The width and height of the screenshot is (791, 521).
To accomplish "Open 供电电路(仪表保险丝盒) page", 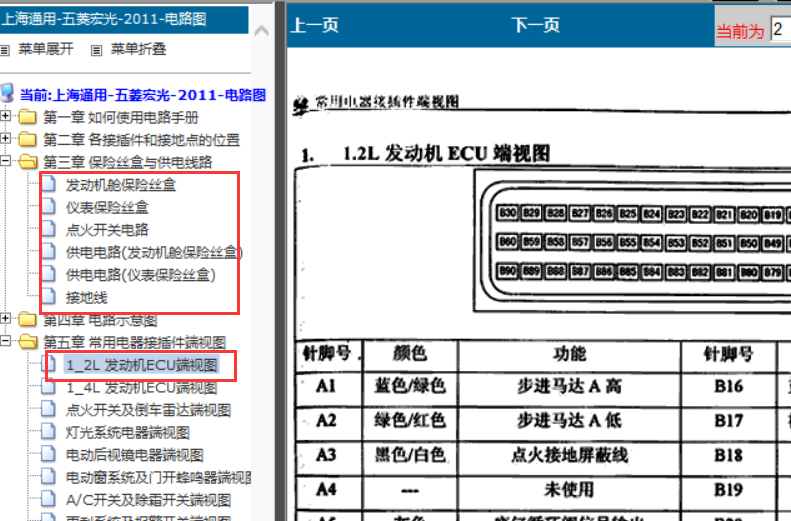I will (x=141, y=275).
